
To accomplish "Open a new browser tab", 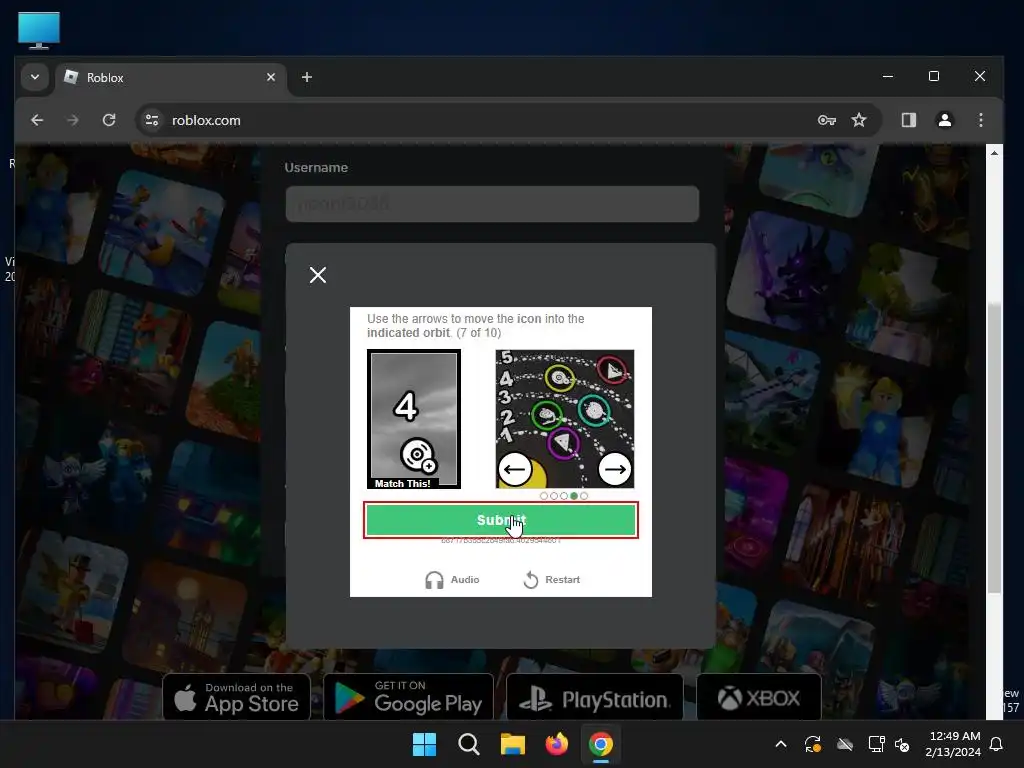I will pos(306,77).
